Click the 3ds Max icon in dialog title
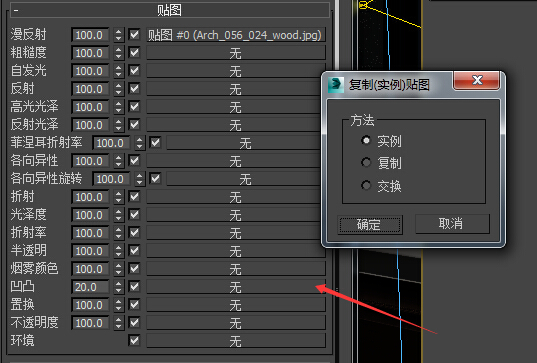Image resolution: width=537 pixels, height=363 pixels. (x=336, y=85)
